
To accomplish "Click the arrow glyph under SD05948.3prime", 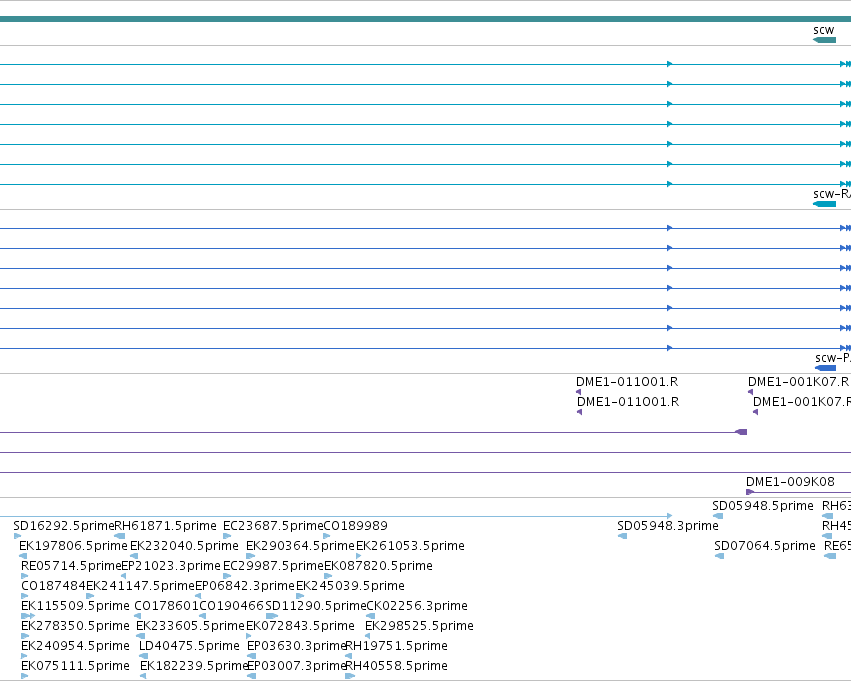I will pyautogui.click(x=623, y=536).
